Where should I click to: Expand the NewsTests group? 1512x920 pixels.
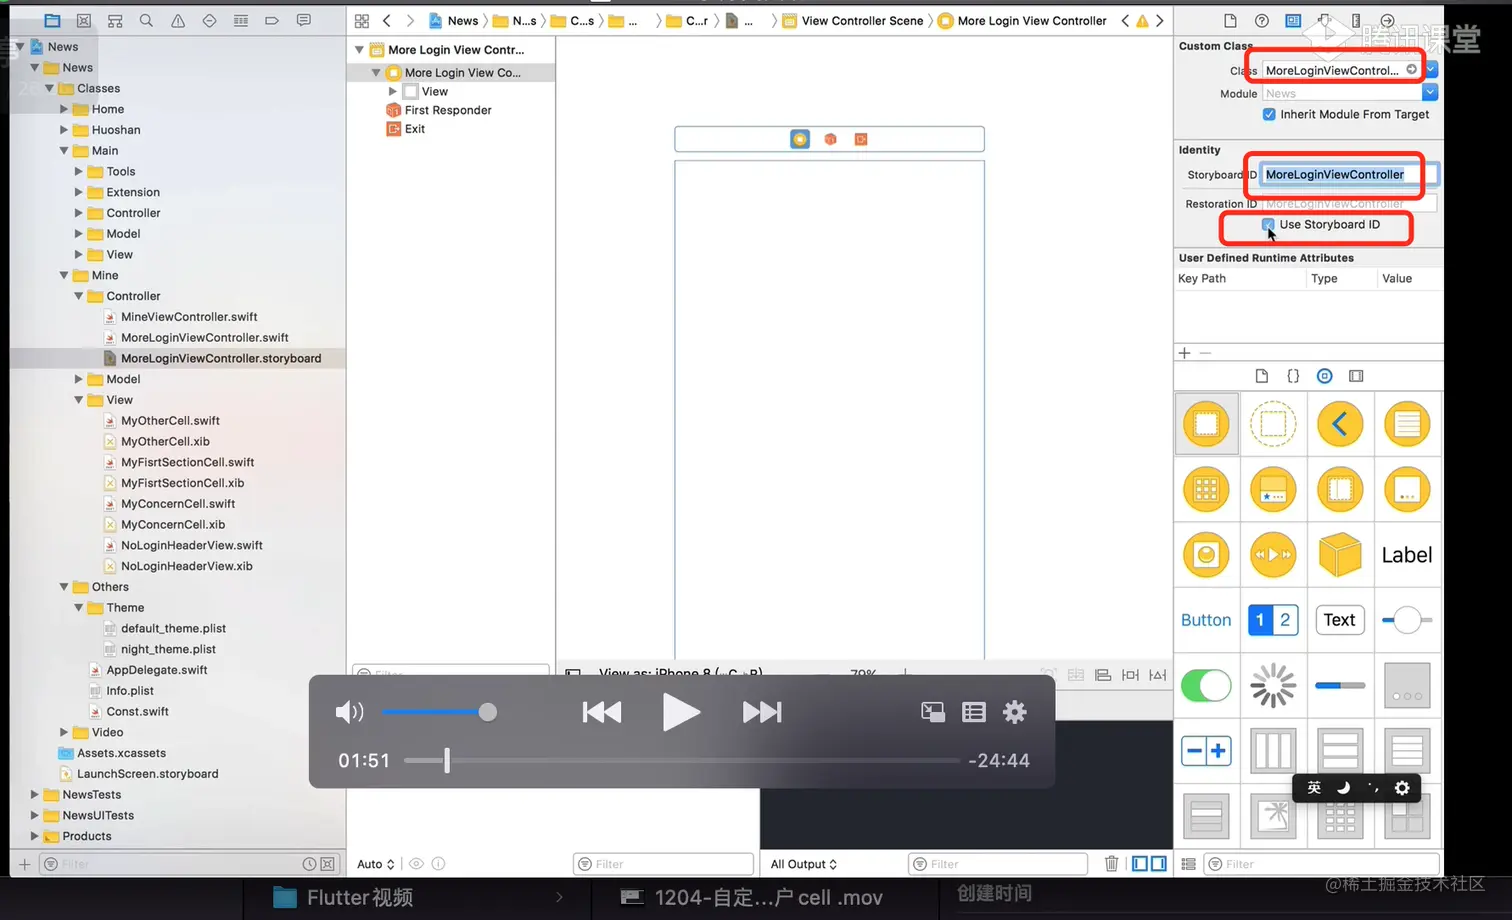(34, 795)
